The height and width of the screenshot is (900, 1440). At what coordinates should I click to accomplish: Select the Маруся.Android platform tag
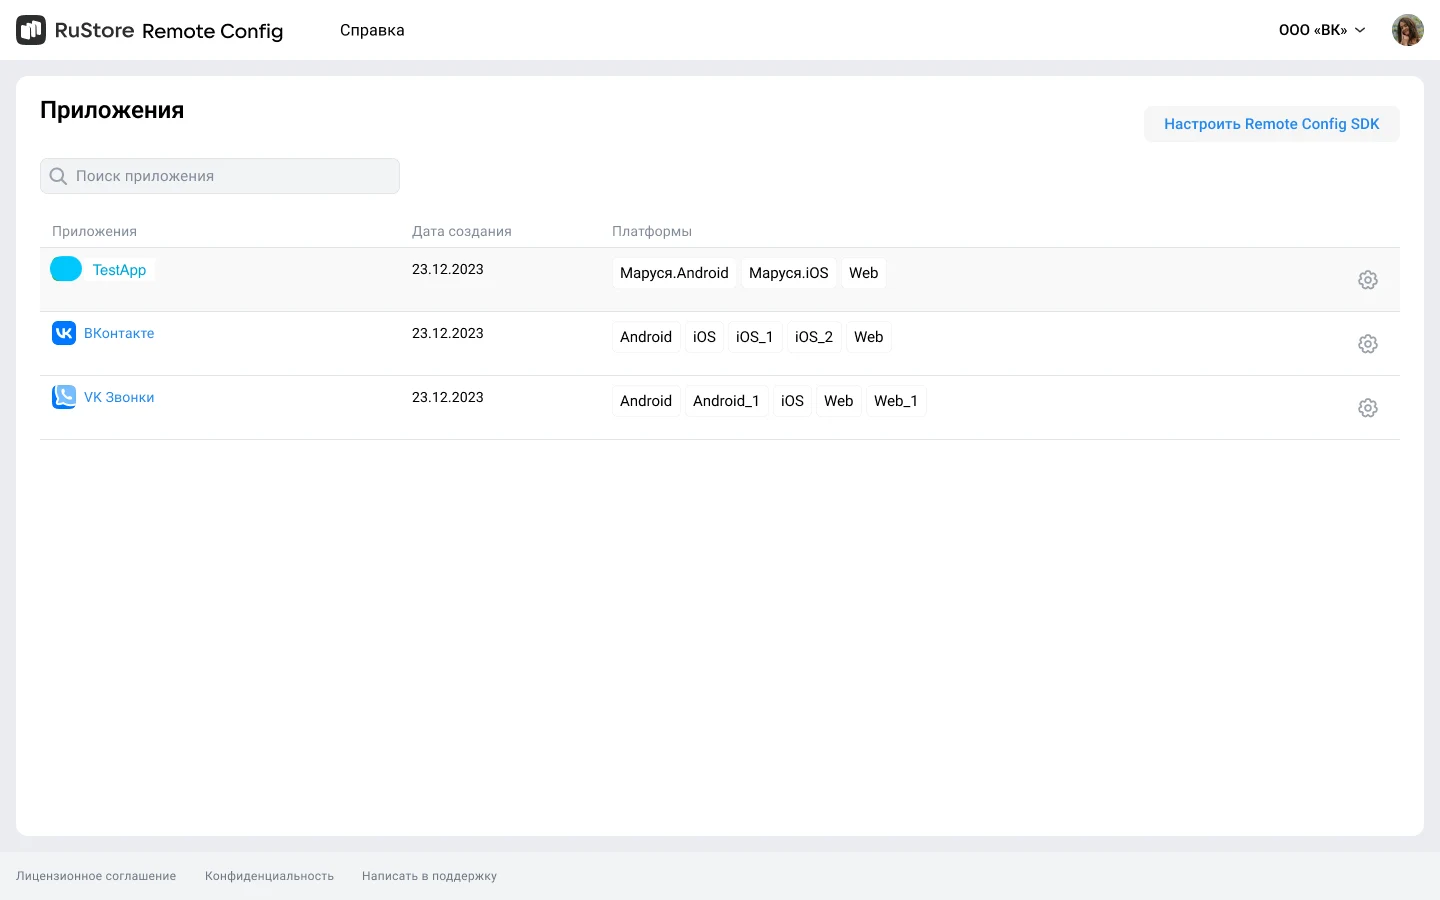pos(674,273)
